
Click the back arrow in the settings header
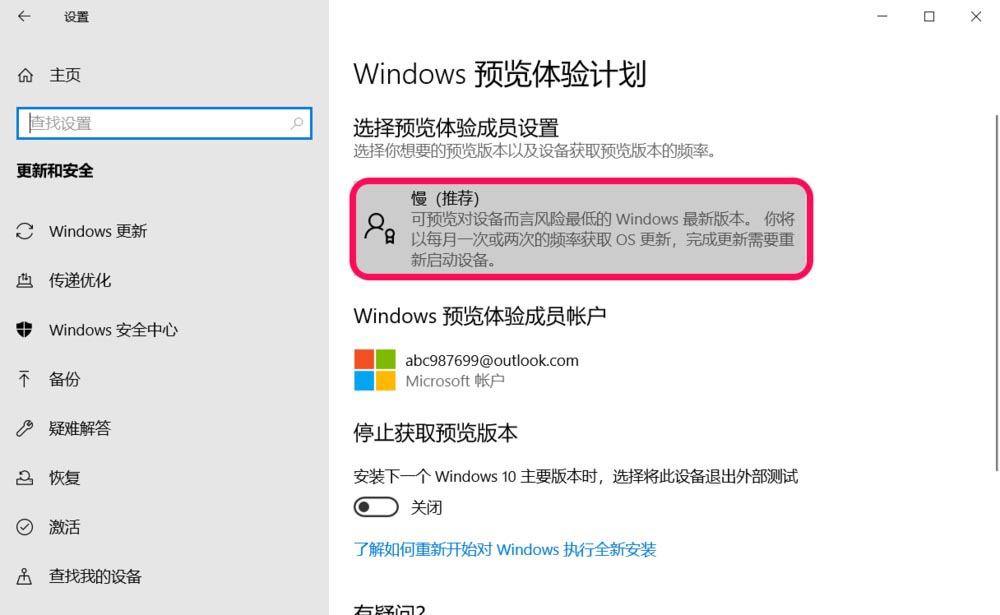(x=24, y=17)
